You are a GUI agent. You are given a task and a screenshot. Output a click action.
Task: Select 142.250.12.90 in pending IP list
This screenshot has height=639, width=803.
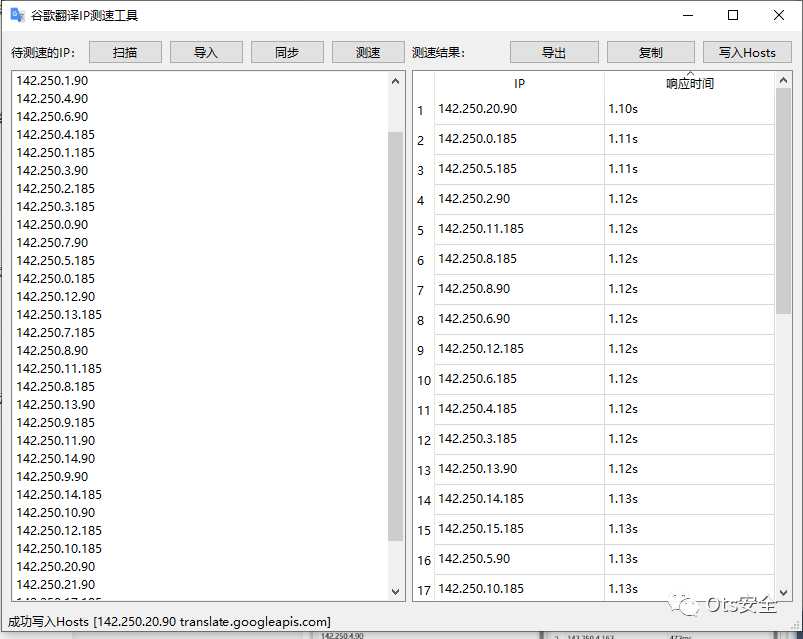coord(56,296)
